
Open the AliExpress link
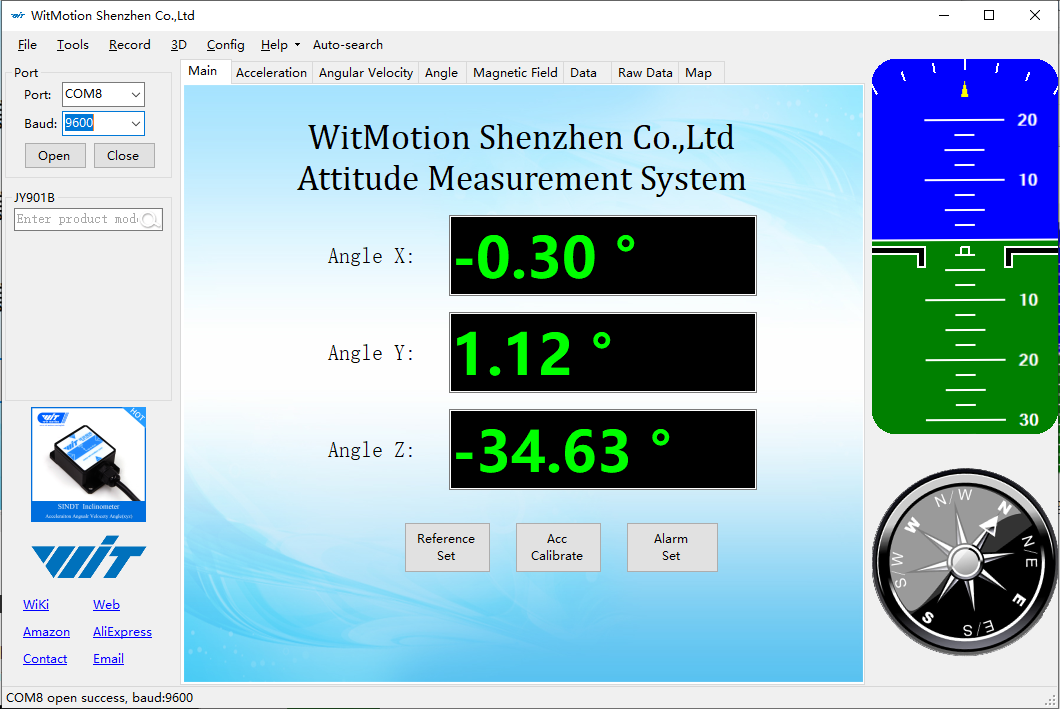(x=122, y=631)
